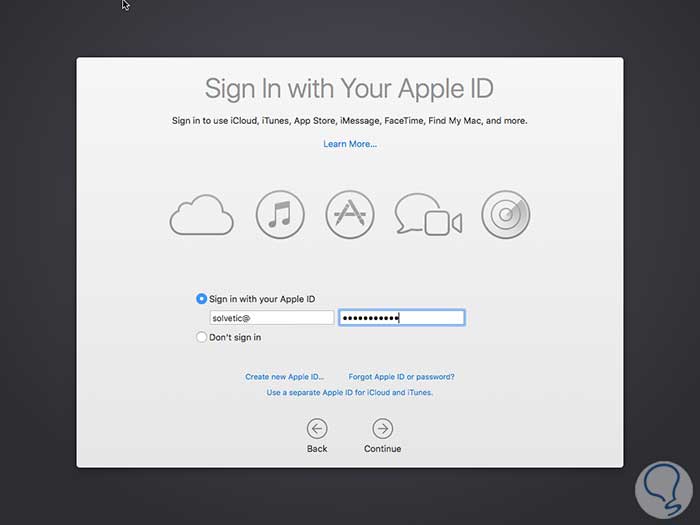
Task: Click the 'Sign in to use iCloud, iTunes' description text
Action: tap(350, 121)
